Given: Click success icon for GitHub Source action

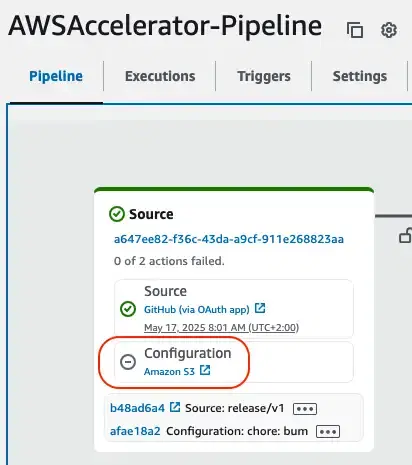Looking at the screenshot, I should pos(128,309).
